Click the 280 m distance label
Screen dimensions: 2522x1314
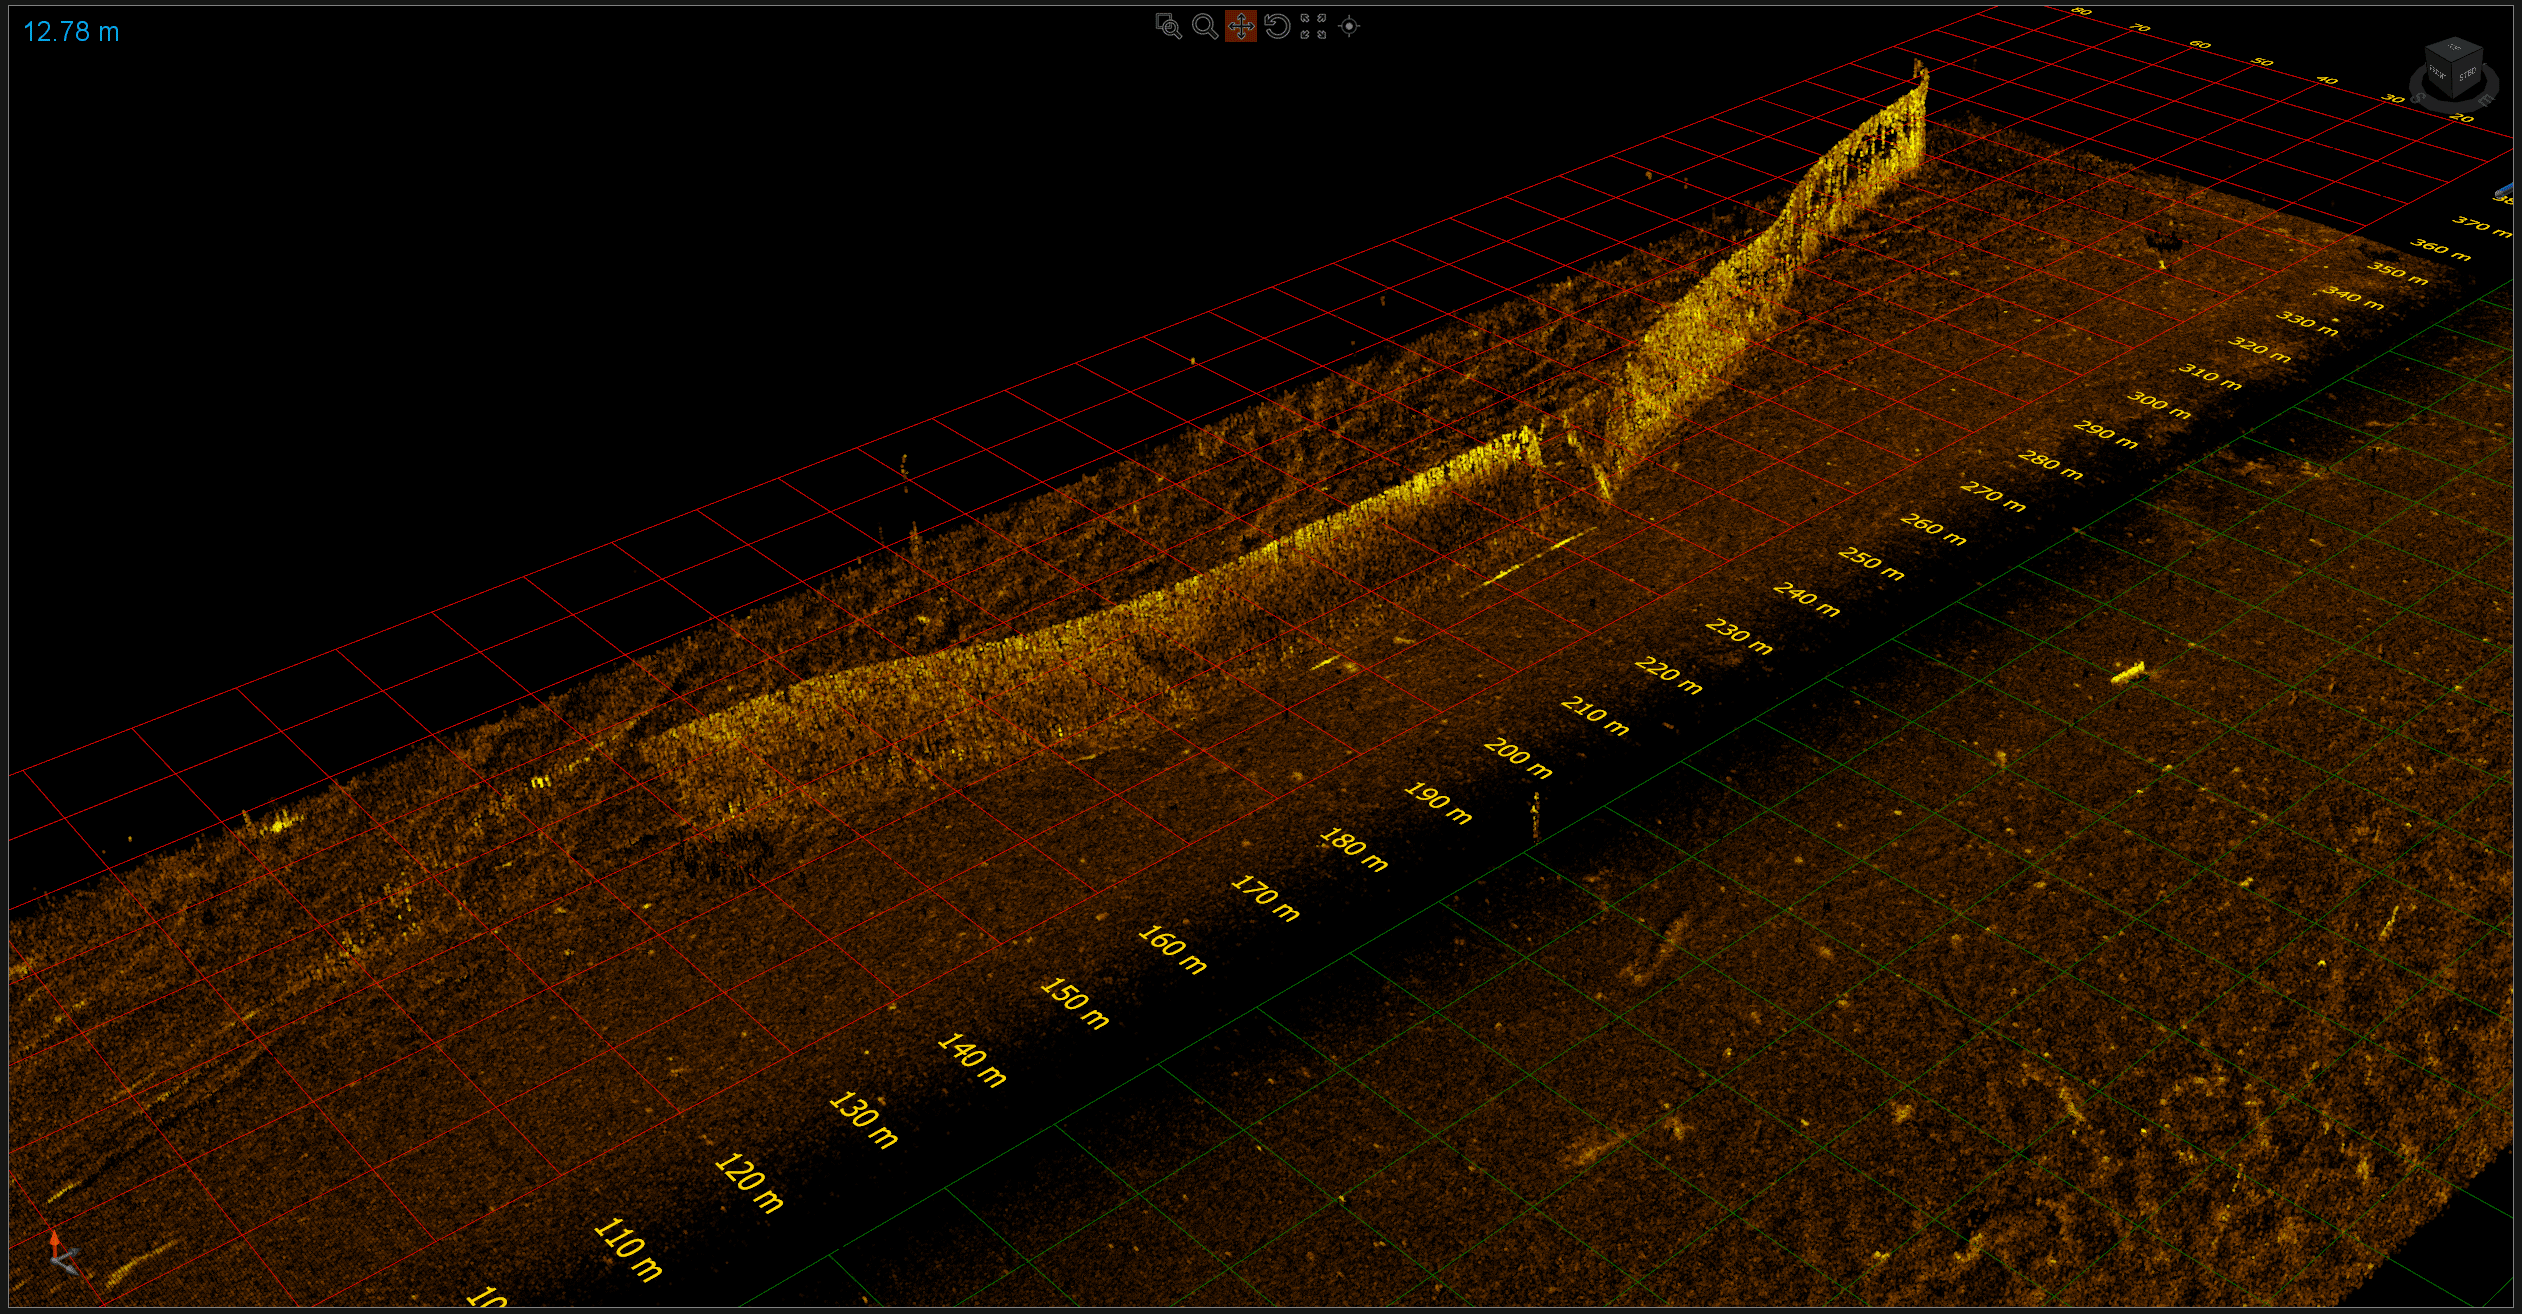(x=2050, y=464)
